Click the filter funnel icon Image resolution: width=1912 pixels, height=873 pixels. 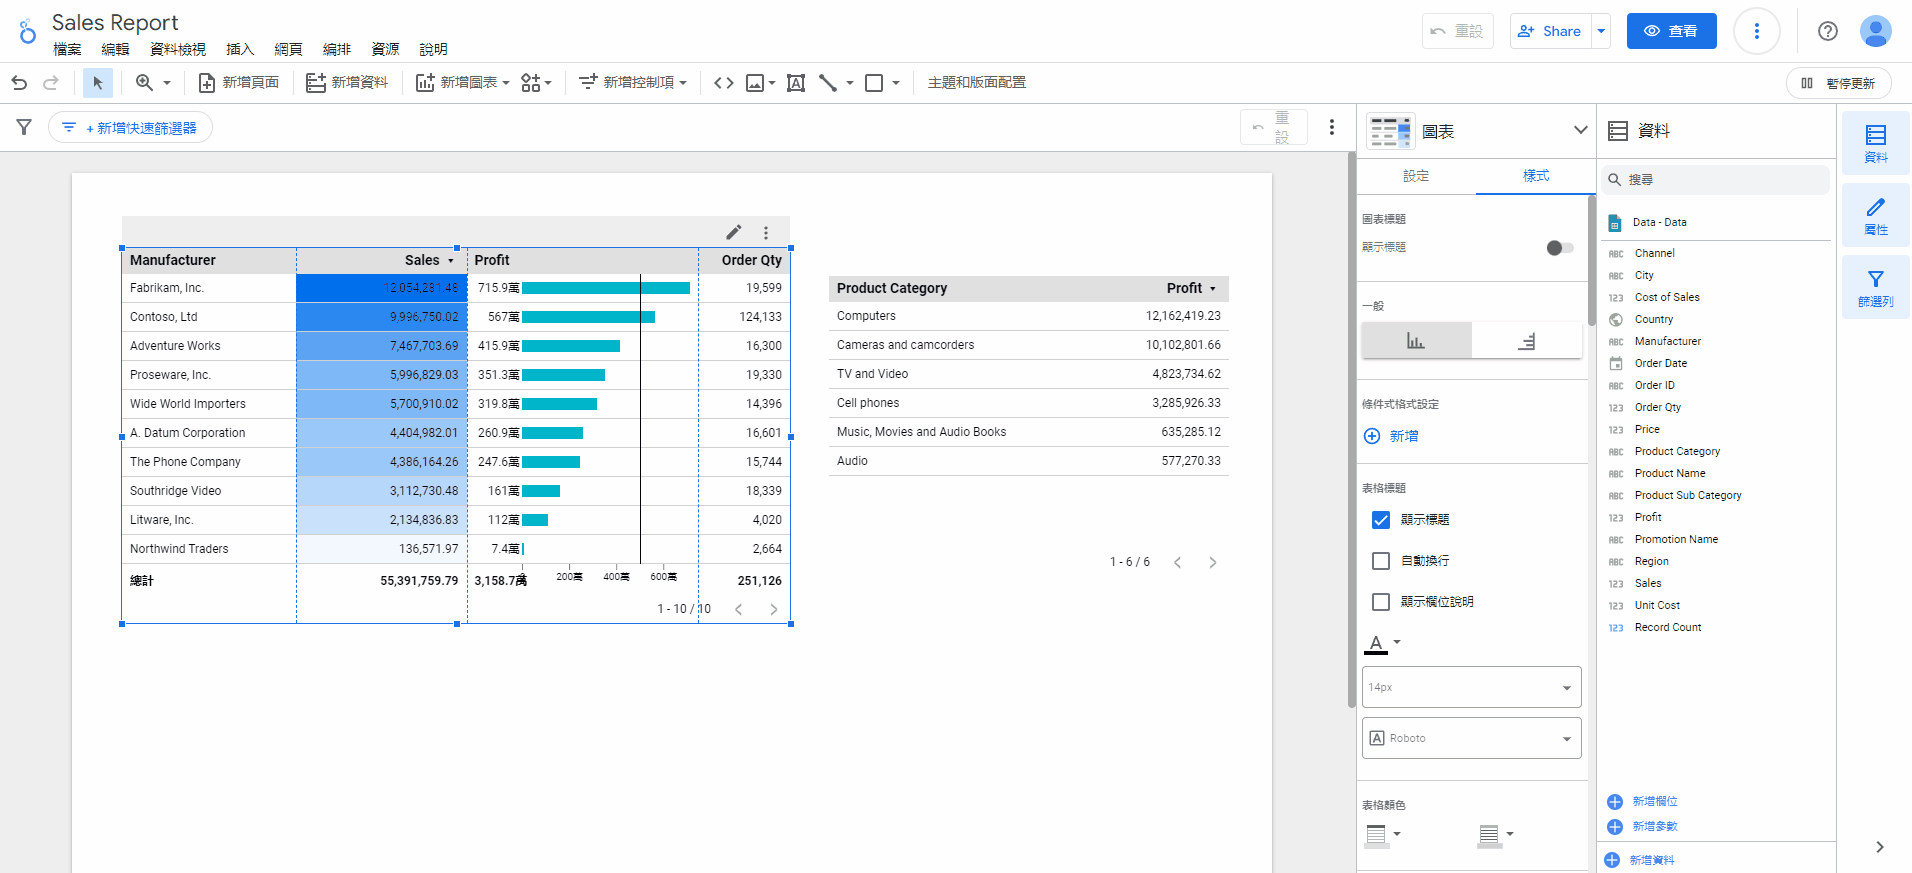(24, 127)
